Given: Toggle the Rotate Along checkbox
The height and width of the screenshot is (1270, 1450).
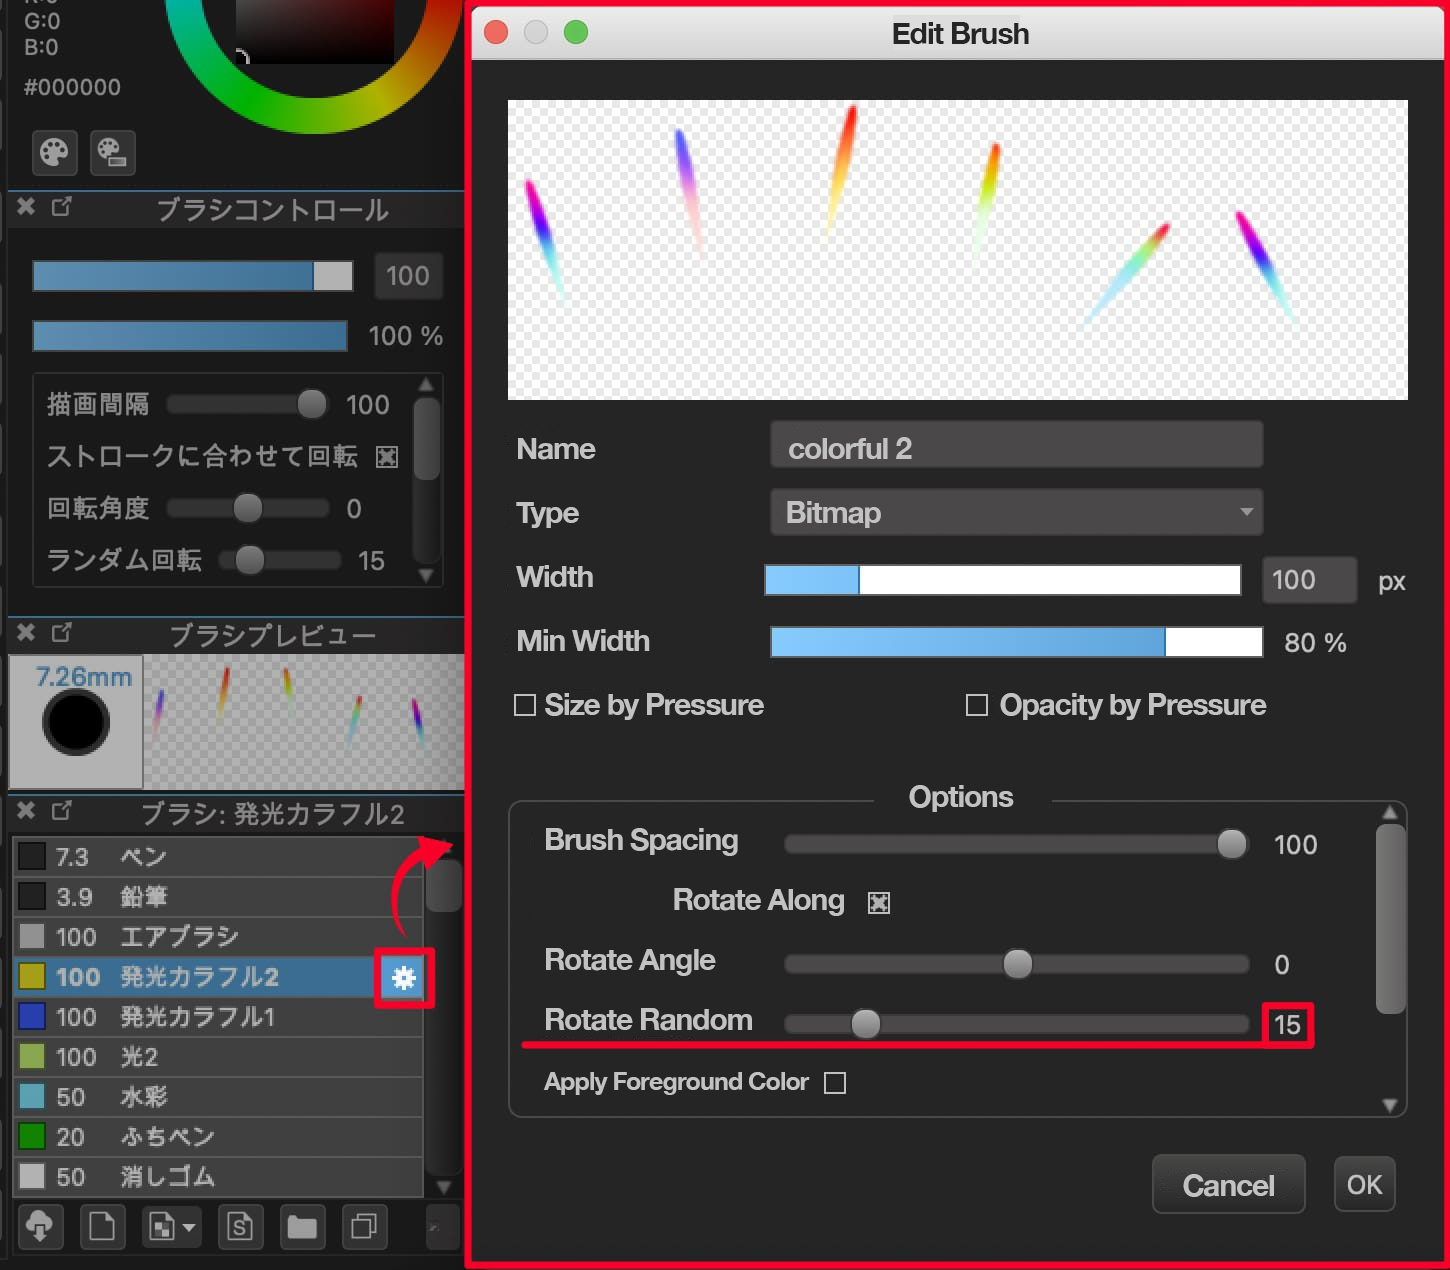Looking at the screenshot, I should [x=878, y=902].
